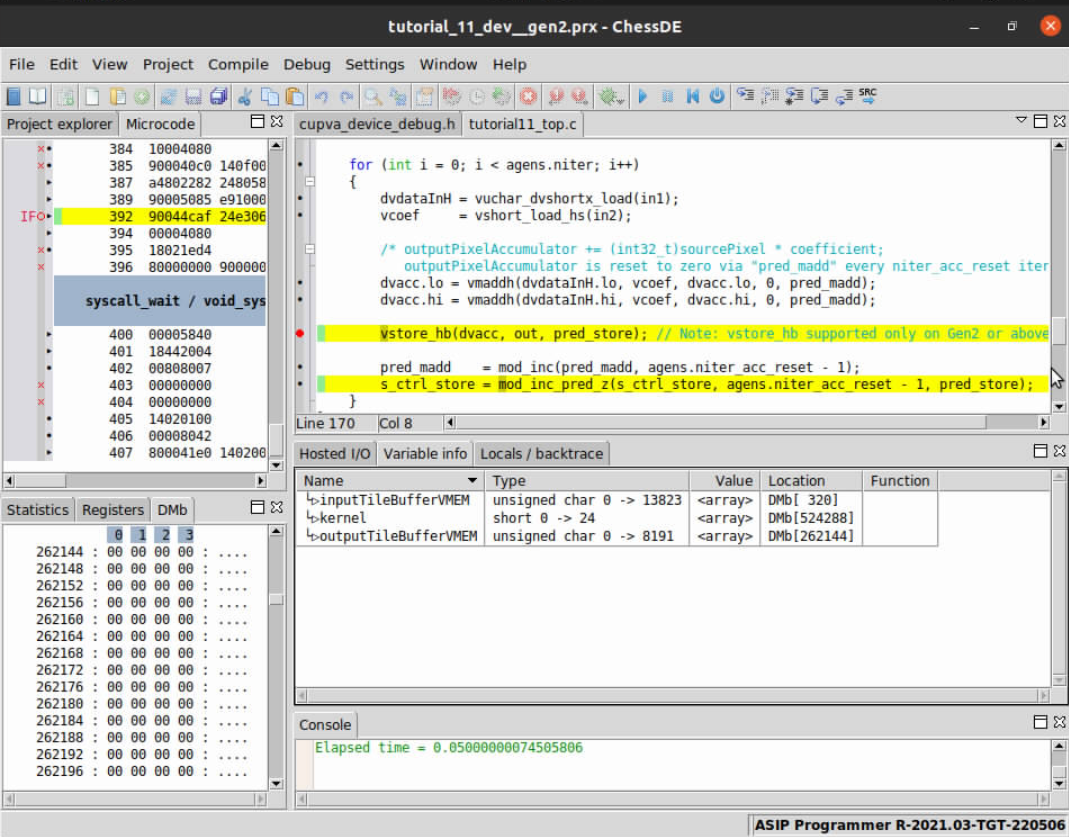Click the Save All disks icon
The height and width of the screenshot is (837, 1069).
click(x=218, y=97)
